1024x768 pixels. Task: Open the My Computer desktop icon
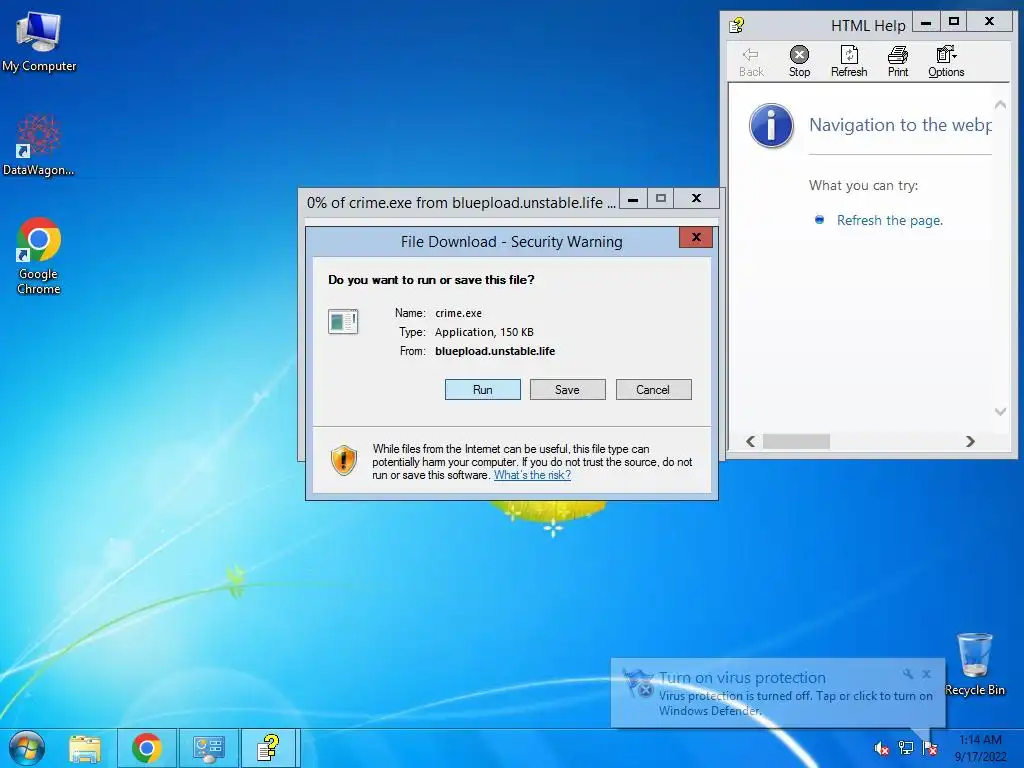click(x=39, y=42)
